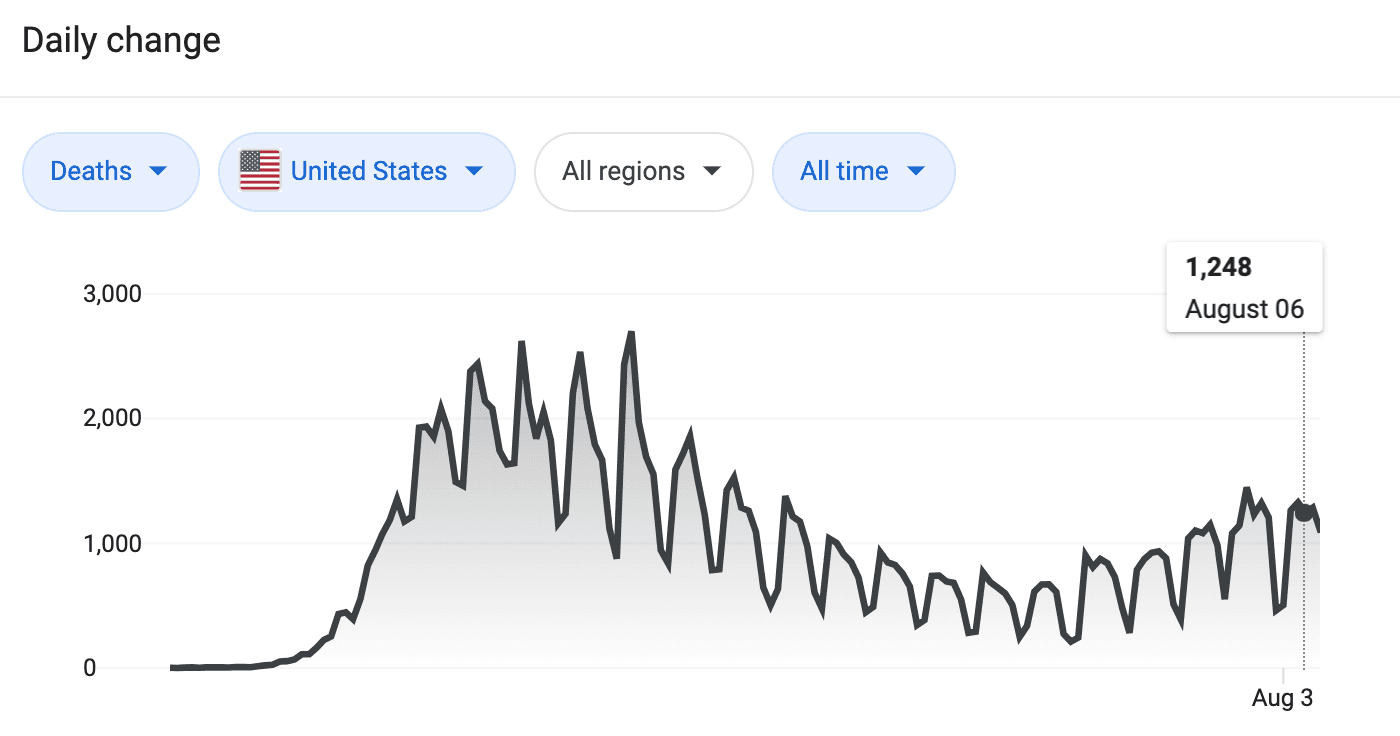Screen dimensions: 1400x736
Task: Click the "United States" country label
Action: click(x=368, y=171)
